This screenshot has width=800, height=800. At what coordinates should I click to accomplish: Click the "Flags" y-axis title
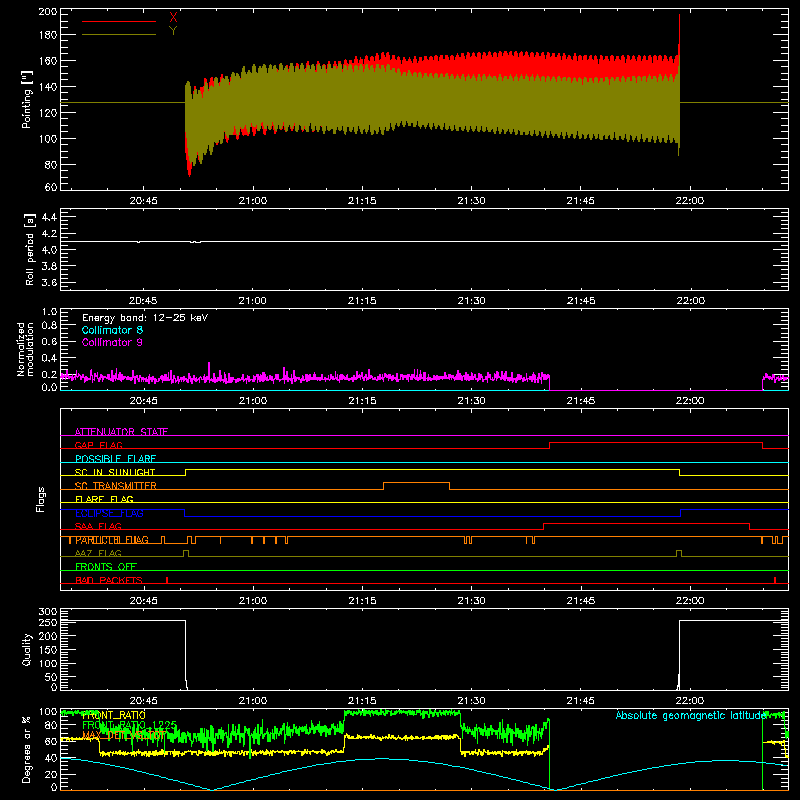(x=41, y=499)
